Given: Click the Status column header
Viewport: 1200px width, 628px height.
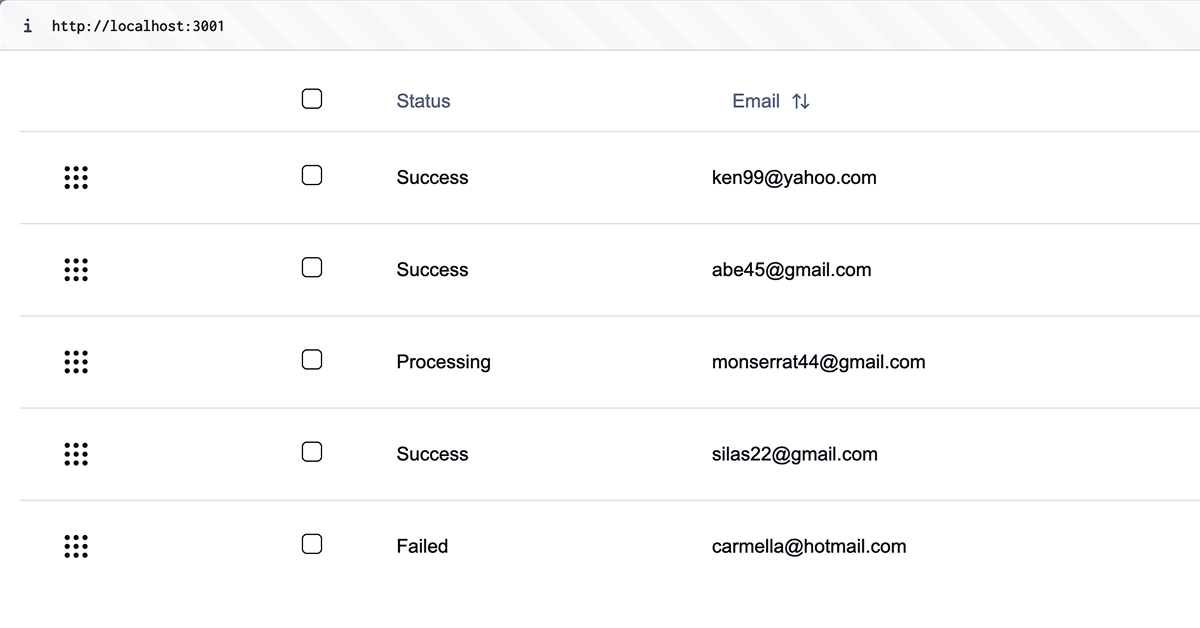Looking at the screenshot, I should point(424,101).
